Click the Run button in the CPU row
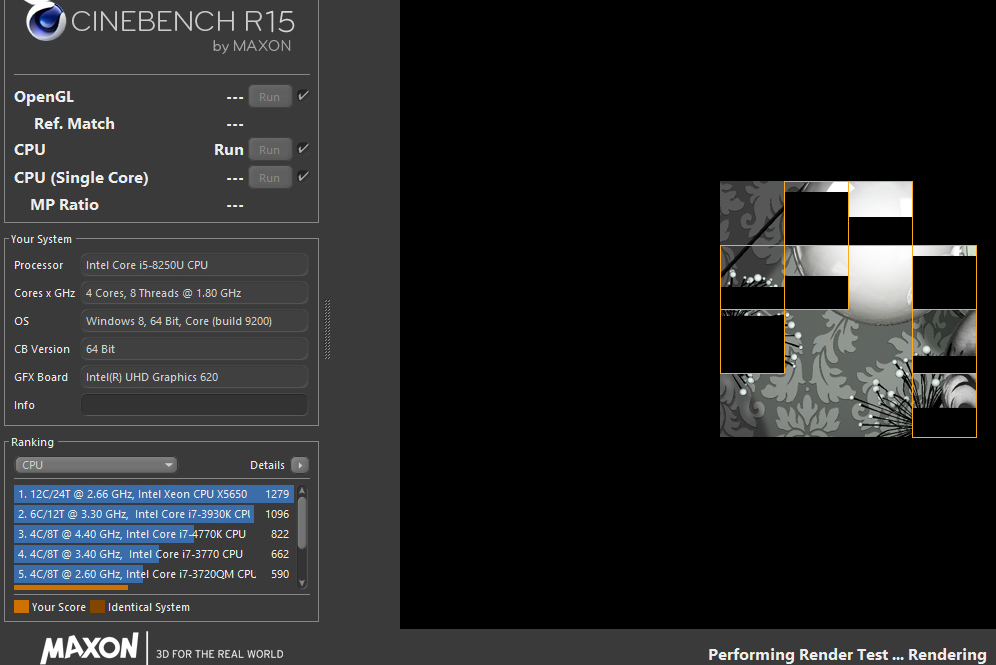Viewport: 996px width, 665px height. [x=270, y=150]
